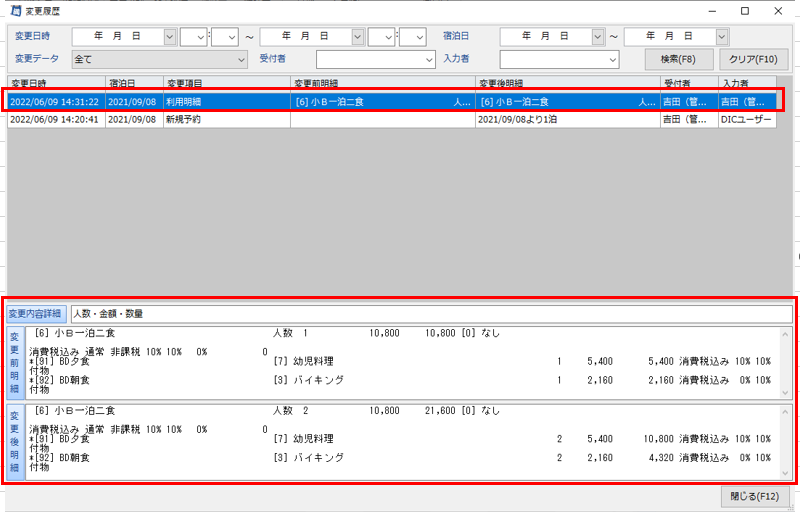Click the クリア(F10) clear button
Screen dimensions: 800x512
click(755, 59)
